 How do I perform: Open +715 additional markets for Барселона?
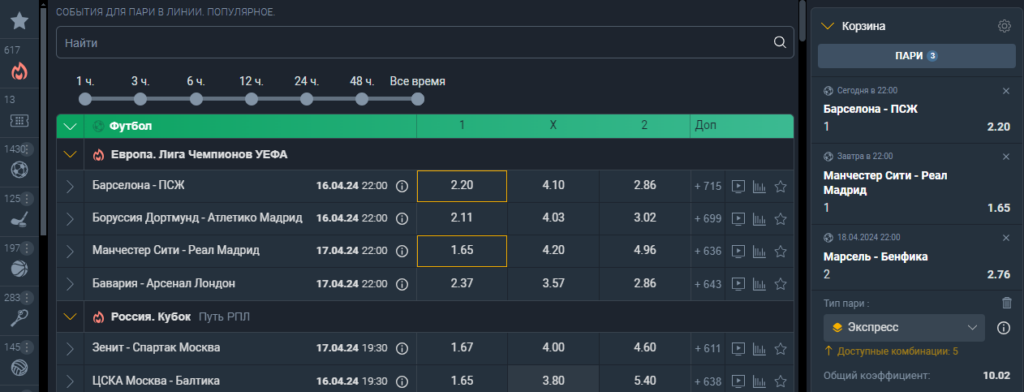pos(708,186)
